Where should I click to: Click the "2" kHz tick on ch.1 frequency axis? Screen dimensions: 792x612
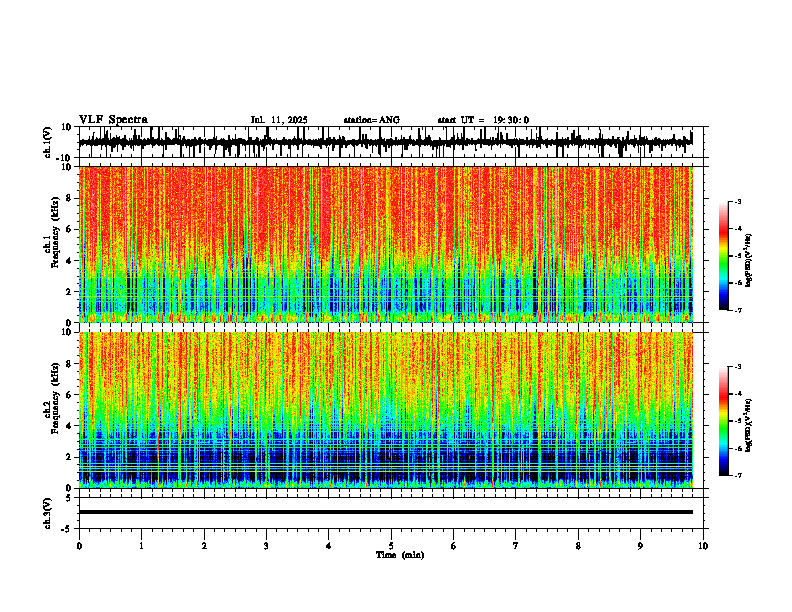pos(69,291)
